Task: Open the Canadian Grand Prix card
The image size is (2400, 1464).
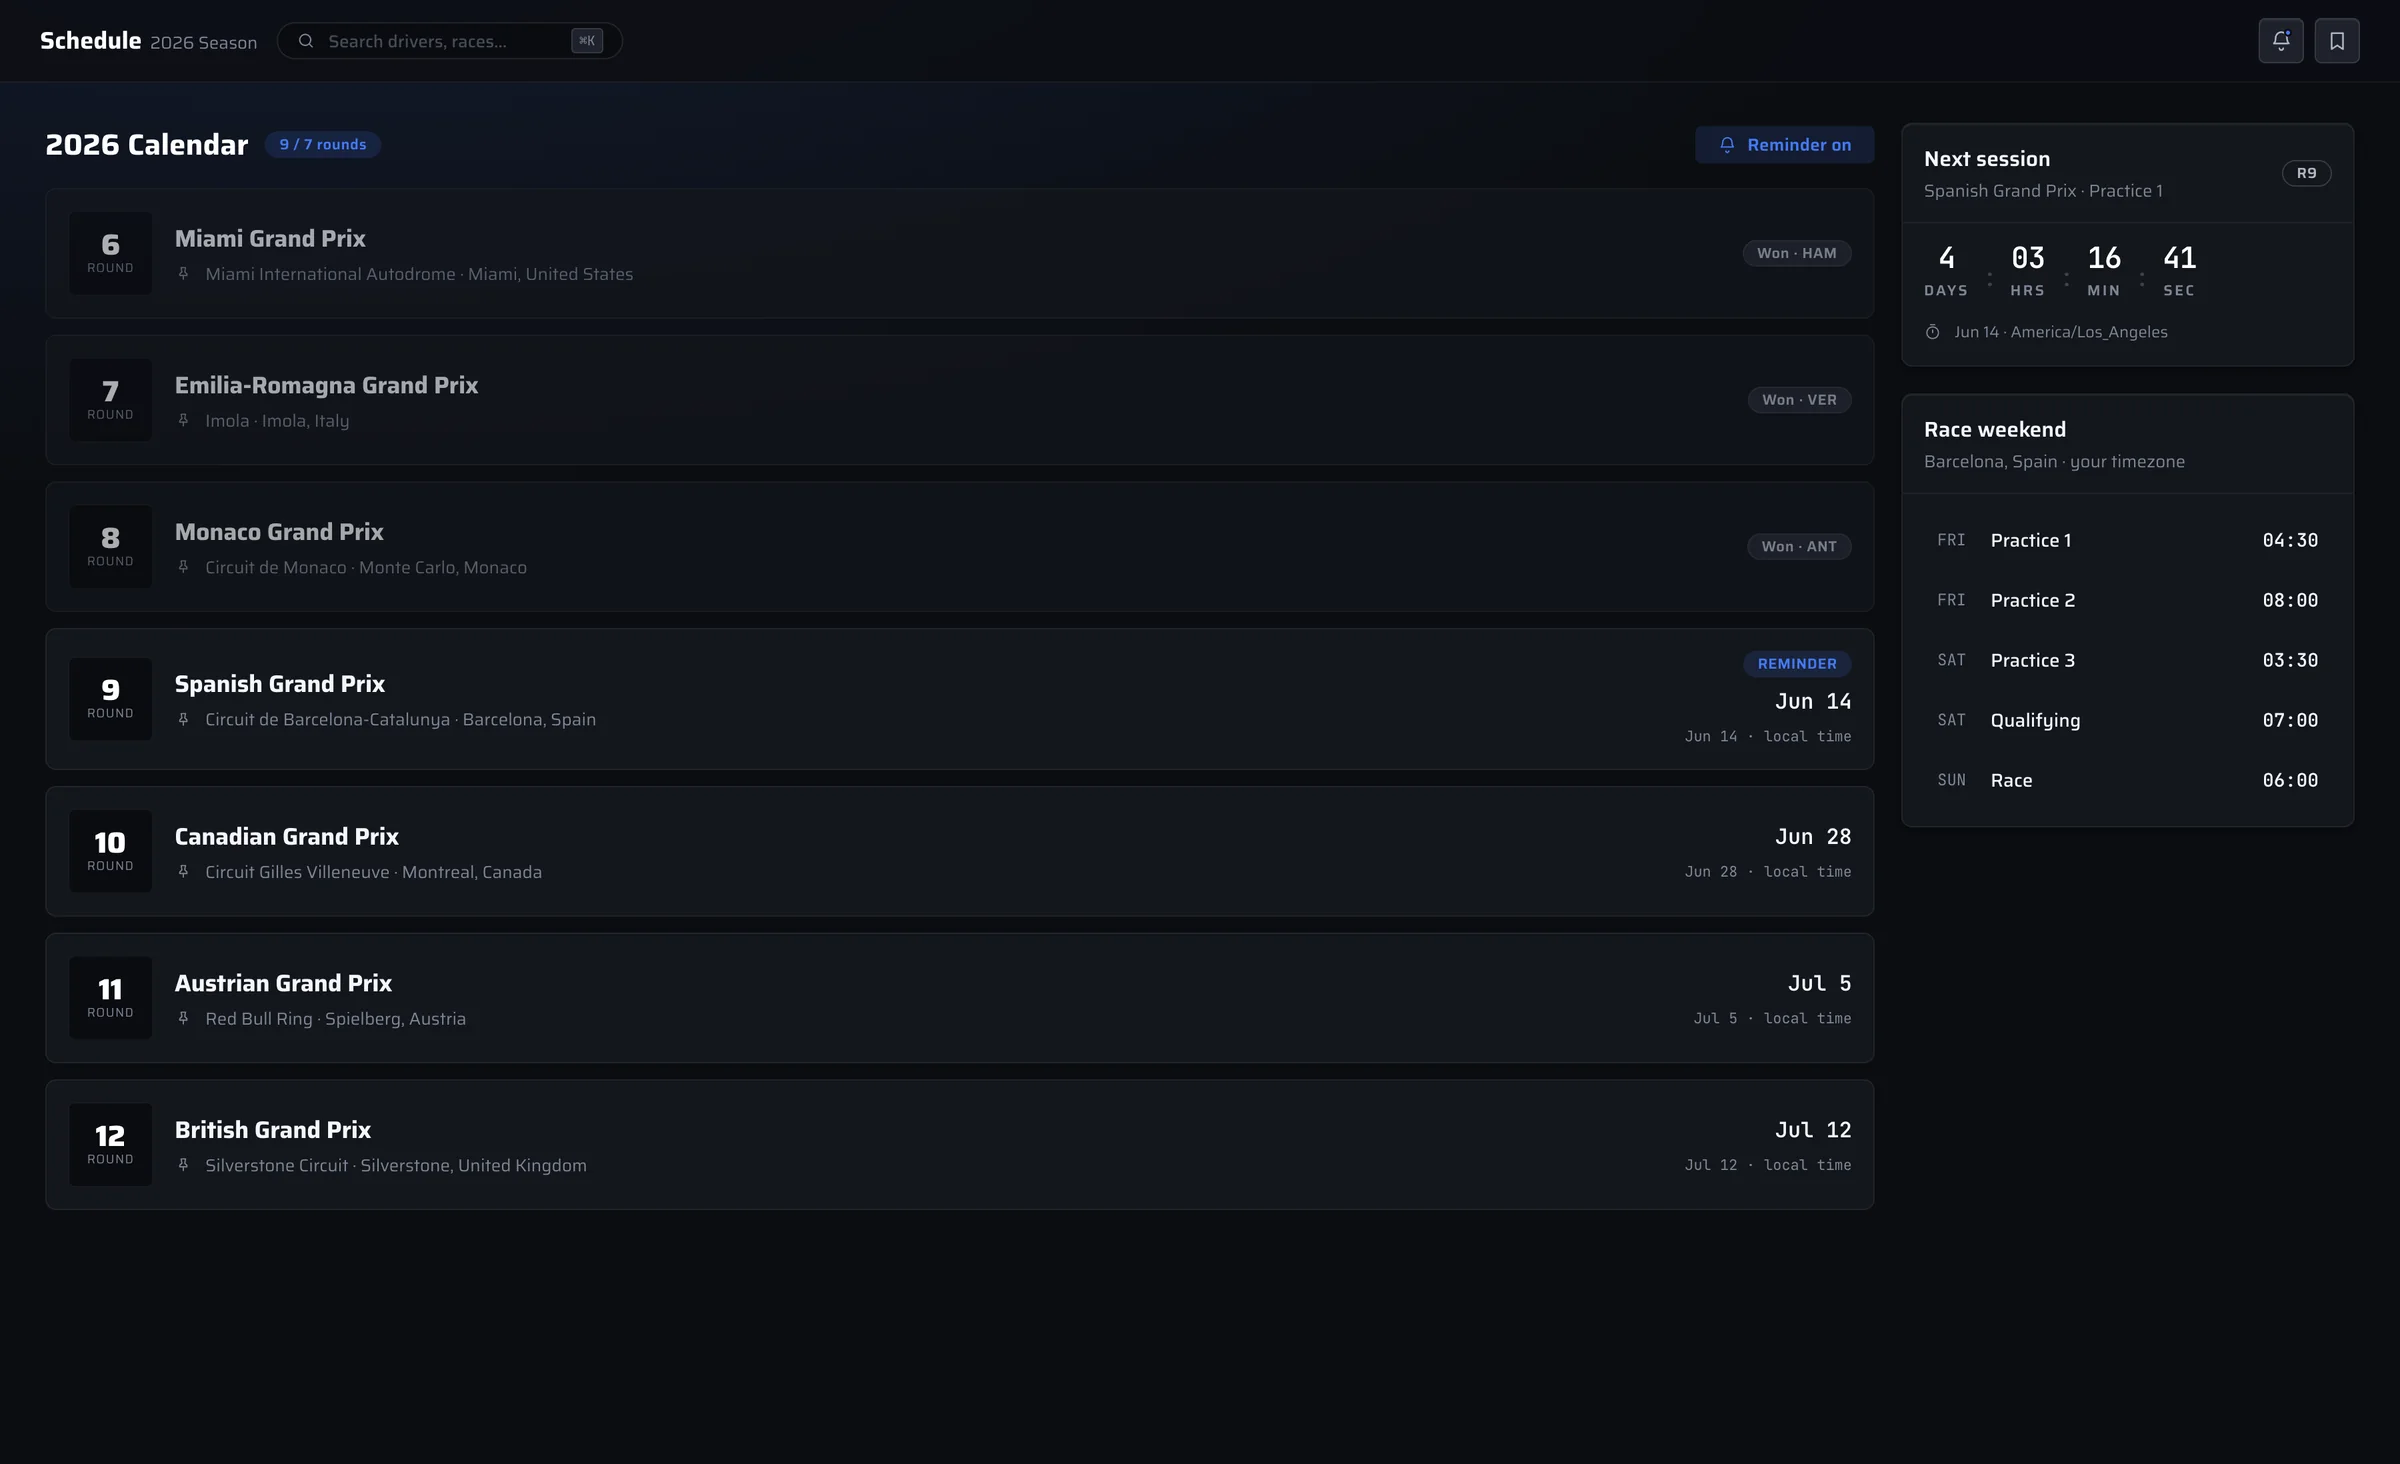Action: pos(959,851)
